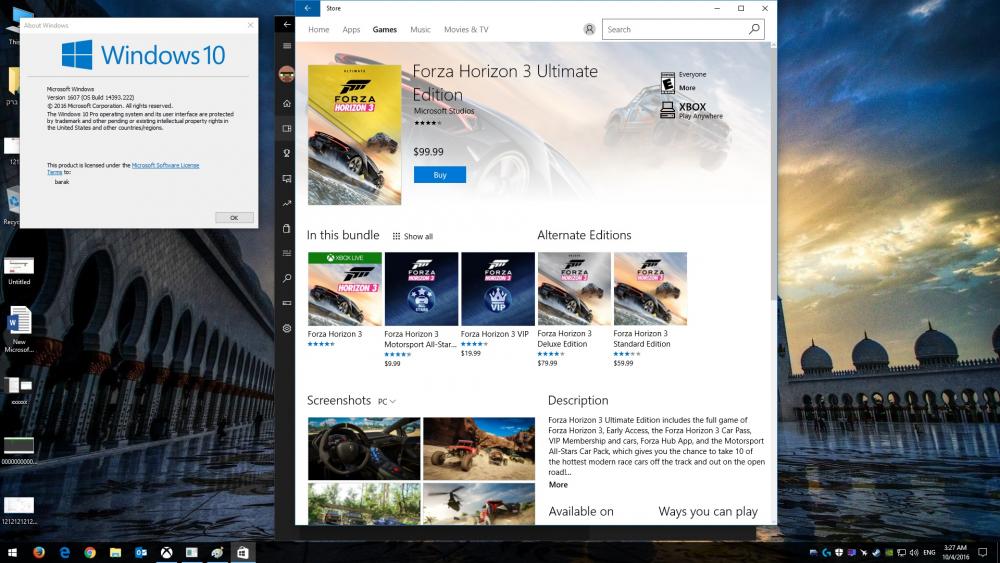Open the desert buggy screenshot

tap(479, 449)
